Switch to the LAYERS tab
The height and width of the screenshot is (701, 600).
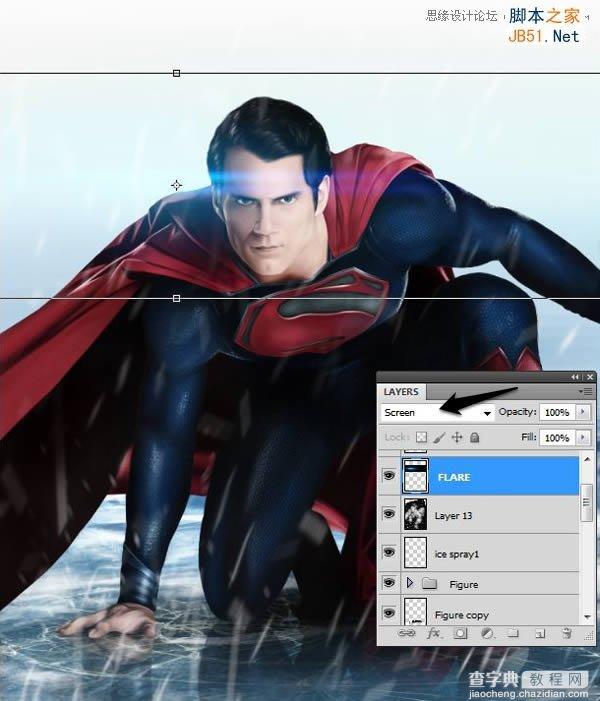point(401,392)
